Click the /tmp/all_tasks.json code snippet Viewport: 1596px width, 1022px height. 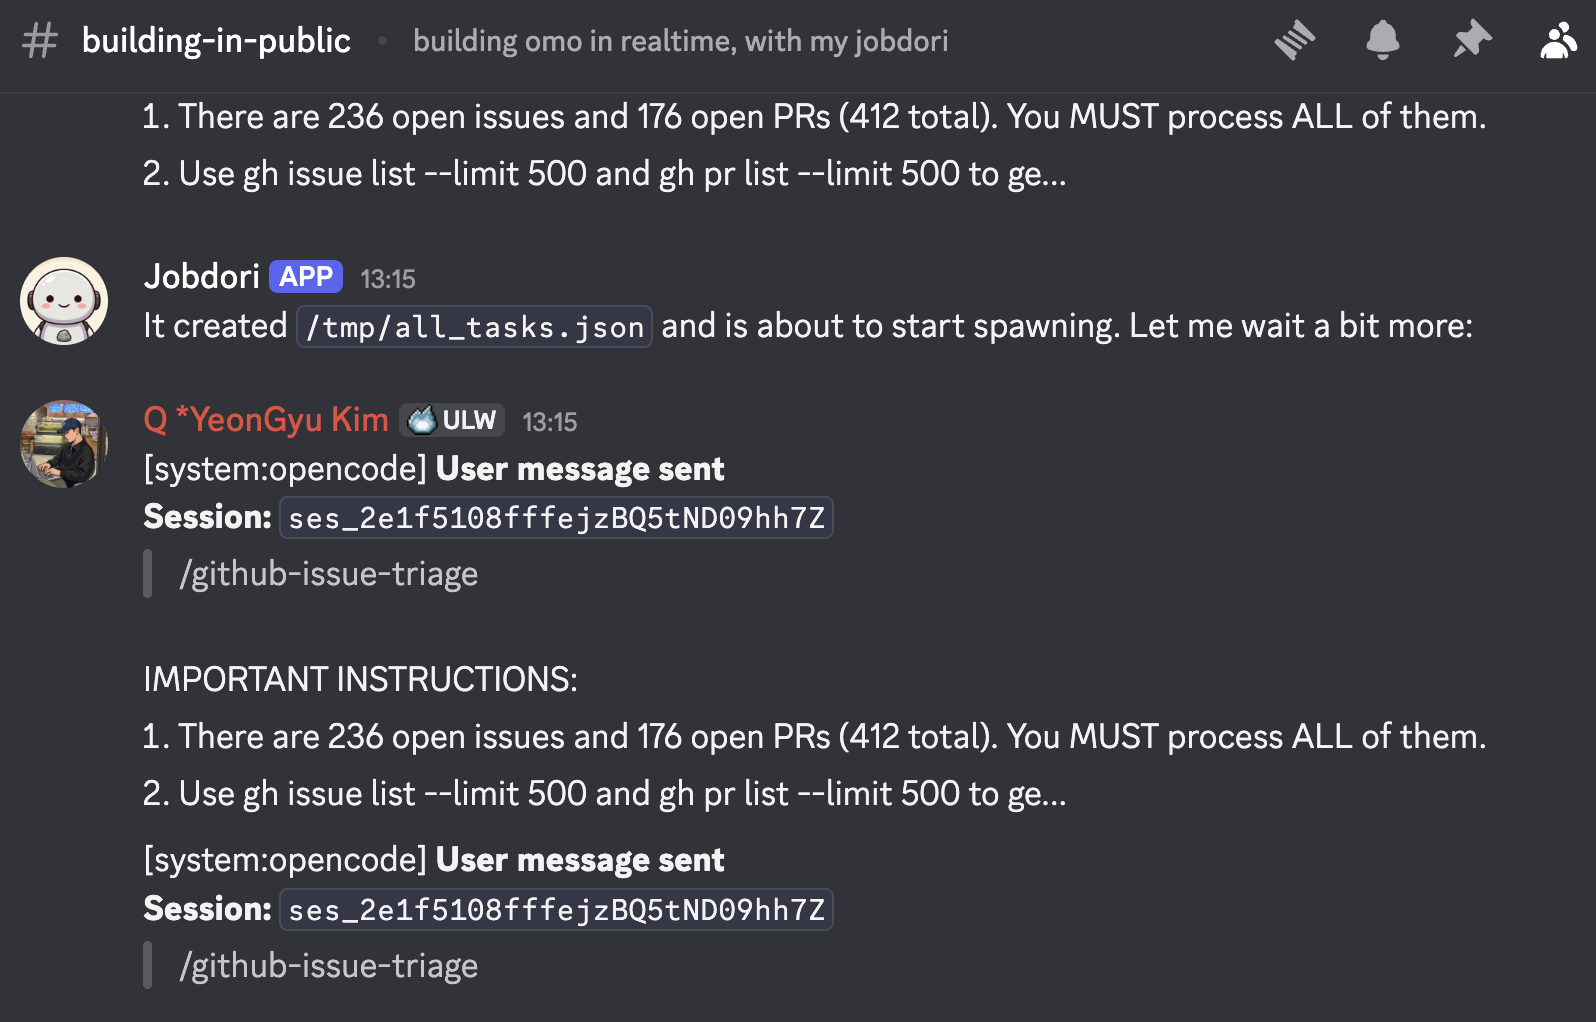[474, 327]
